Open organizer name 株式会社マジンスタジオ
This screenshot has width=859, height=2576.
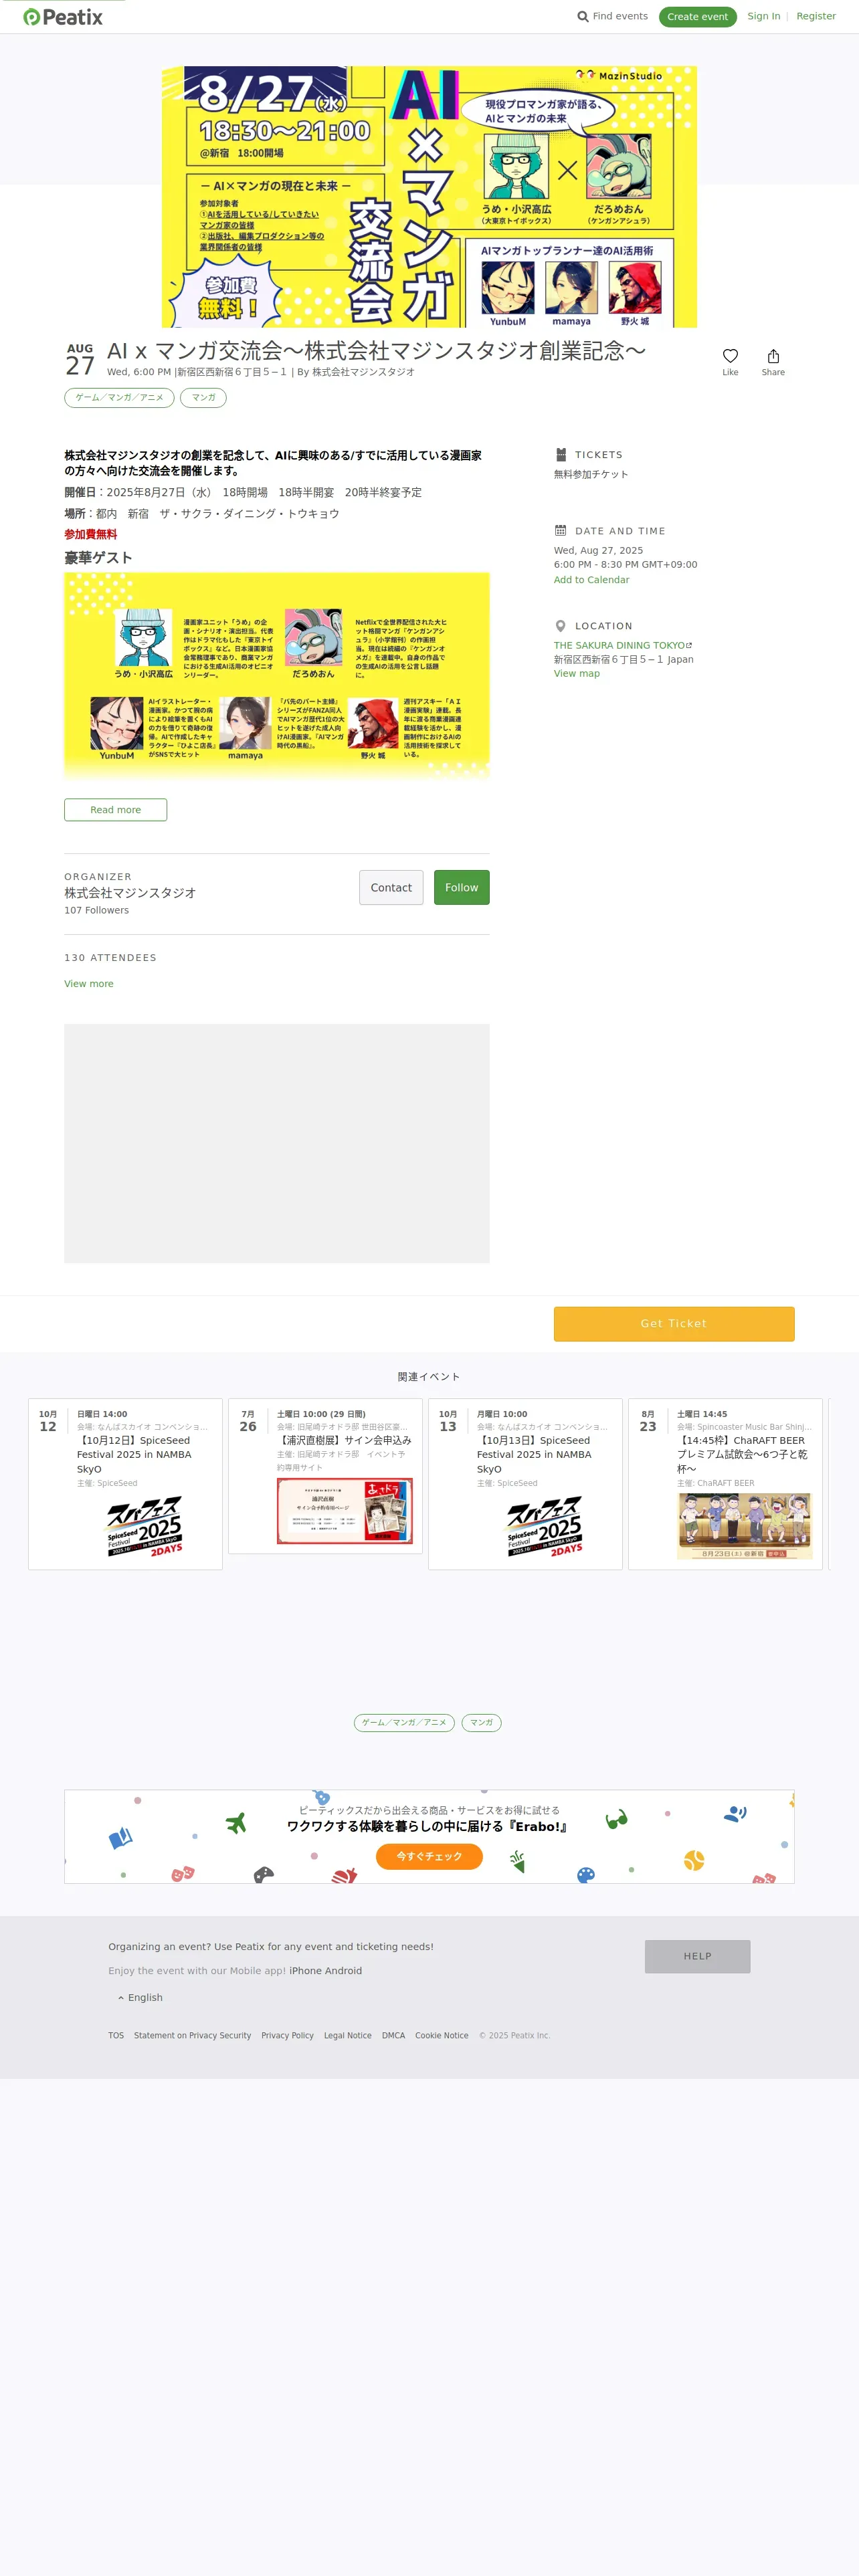(x=130, y=893)
